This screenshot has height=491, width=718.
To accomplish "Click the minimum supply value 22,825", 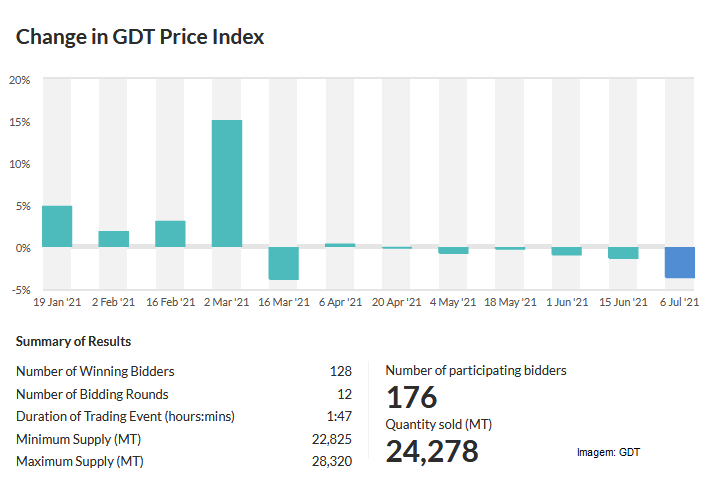I will click(x=332, y=440).
